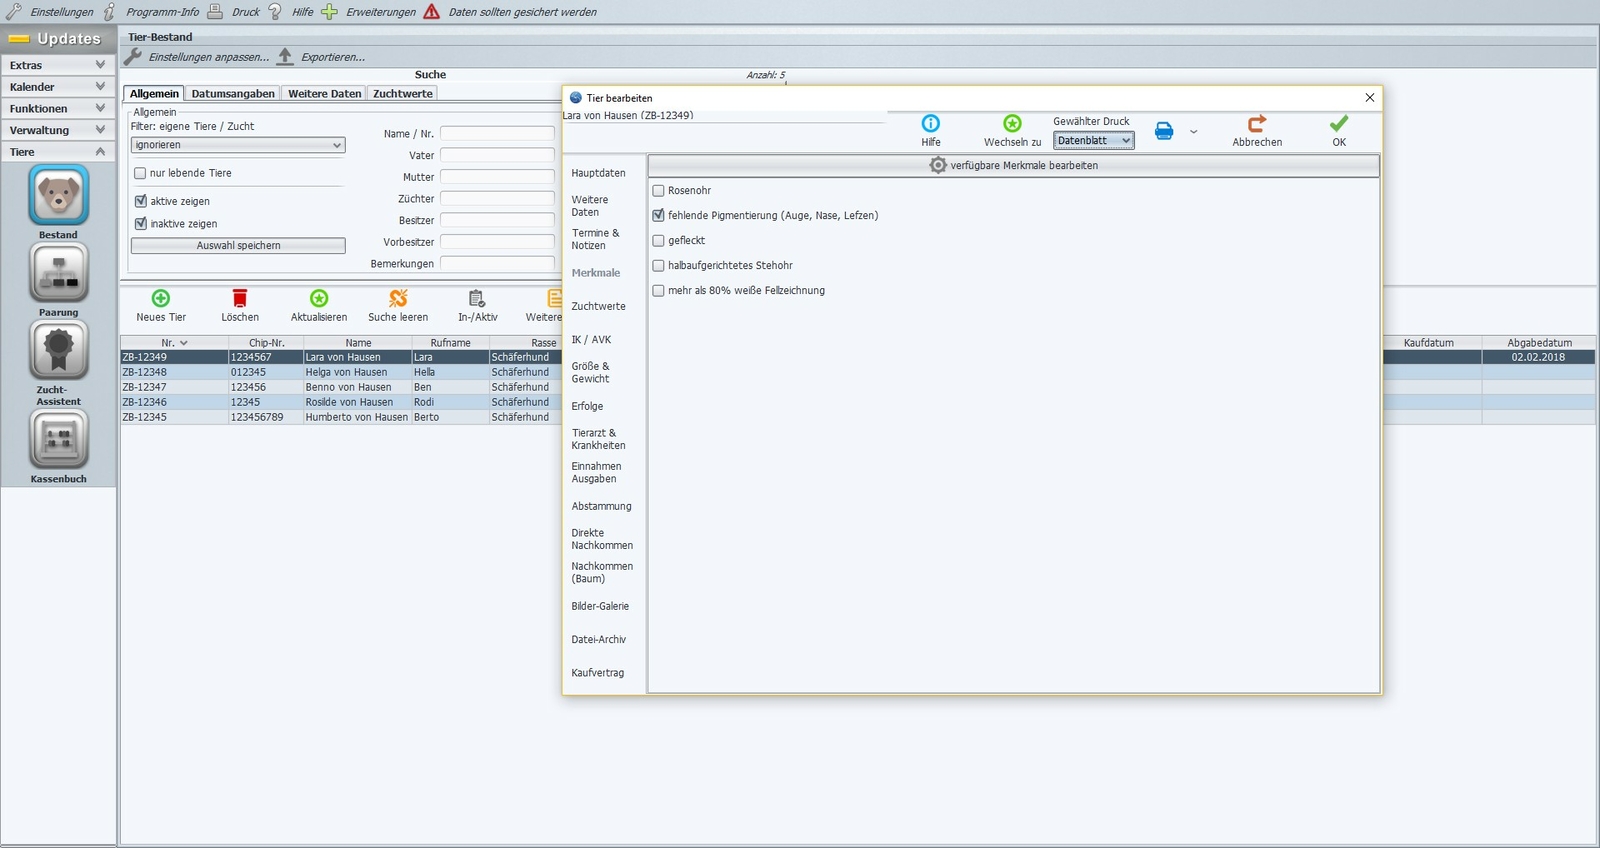Click the Name / Nr. search field
Screen dimensions: 1600x848
pos(497,133)
